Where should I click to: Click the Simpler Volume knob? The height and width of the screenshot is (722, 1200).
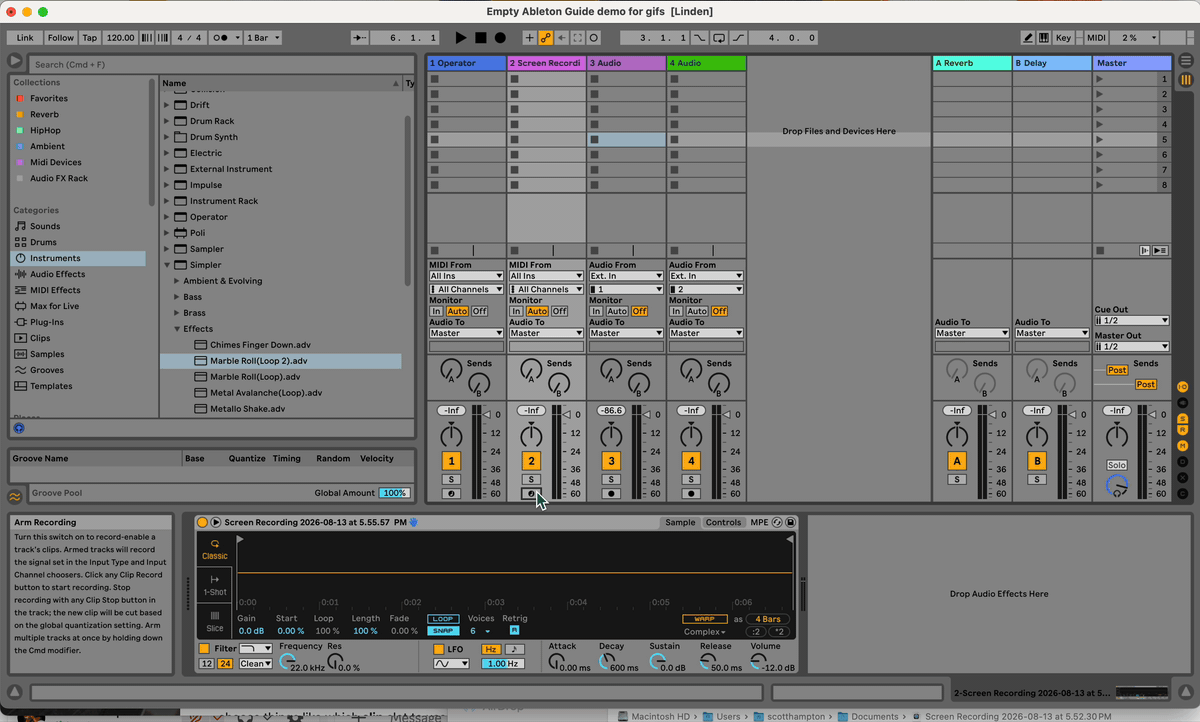[757, 662]
